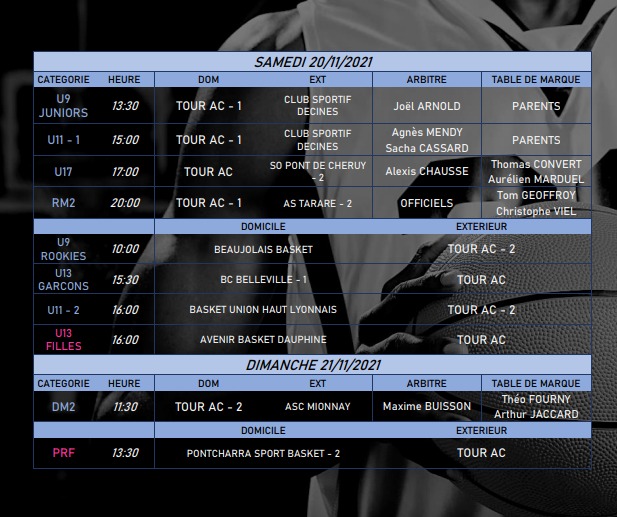This screenshot has height=517, width=617.
Task: Select 'Arthur JACCARD' table name
Action: [536, 414]
